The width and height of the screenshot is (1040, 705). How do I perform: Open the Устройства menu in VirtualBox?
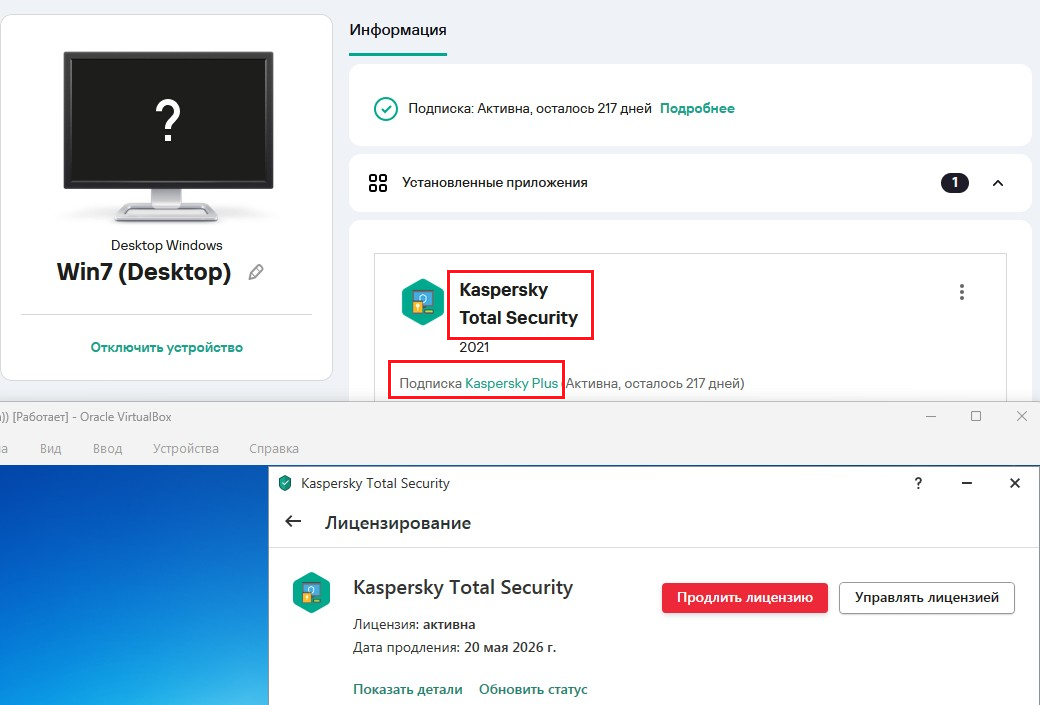coord(185,449)
